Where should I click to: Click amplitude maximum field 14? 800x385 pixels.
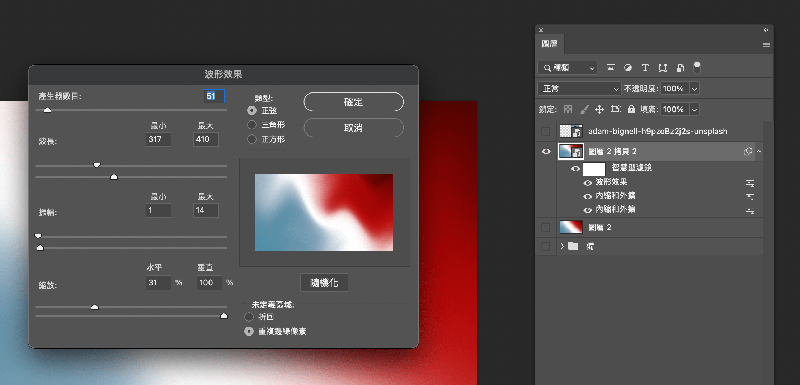point(206,210)
